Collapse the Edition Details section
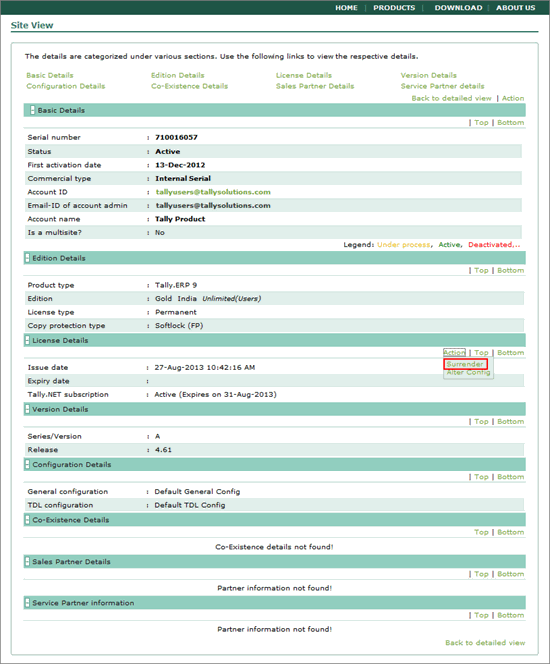Screen dimensions: 550x664 (28, 258)
